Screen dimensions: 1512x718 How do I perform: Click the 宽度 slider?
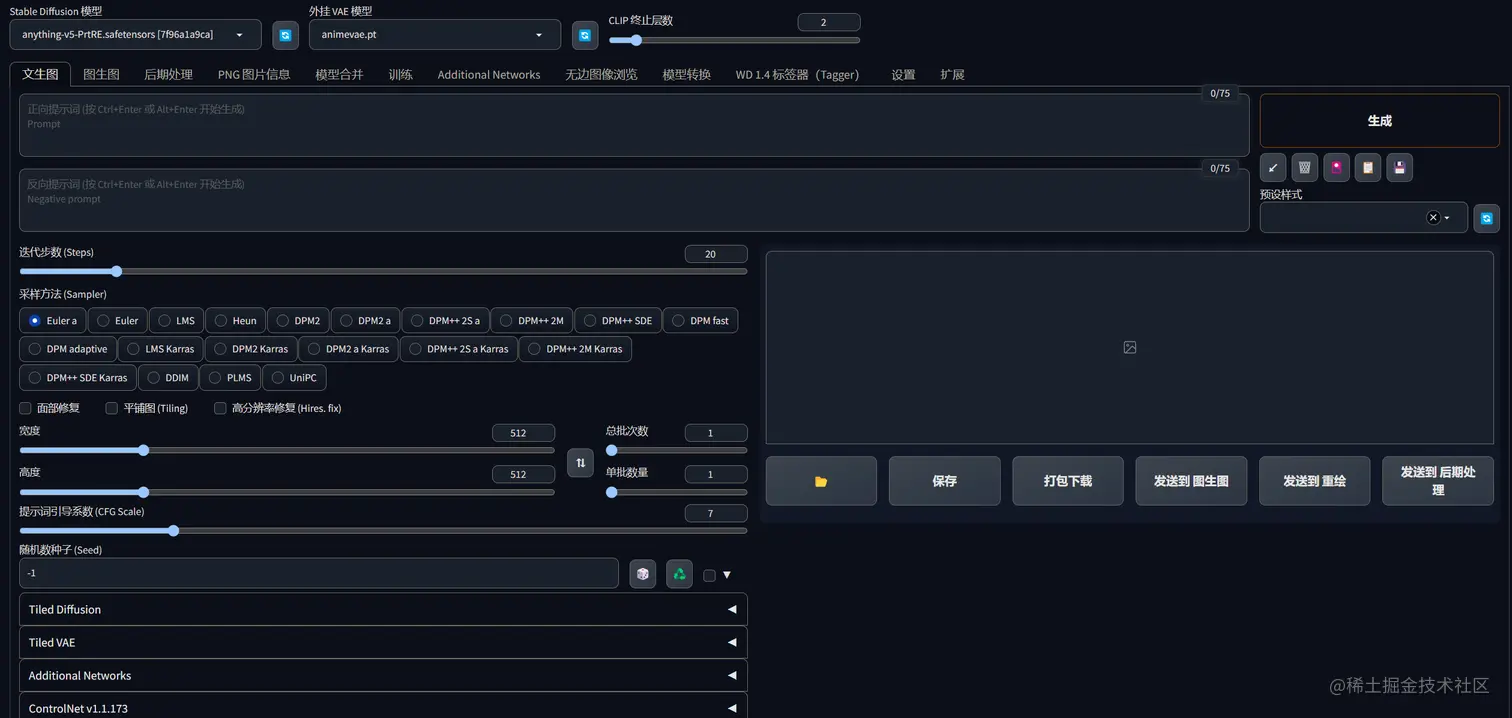click(x=287, y=450)
